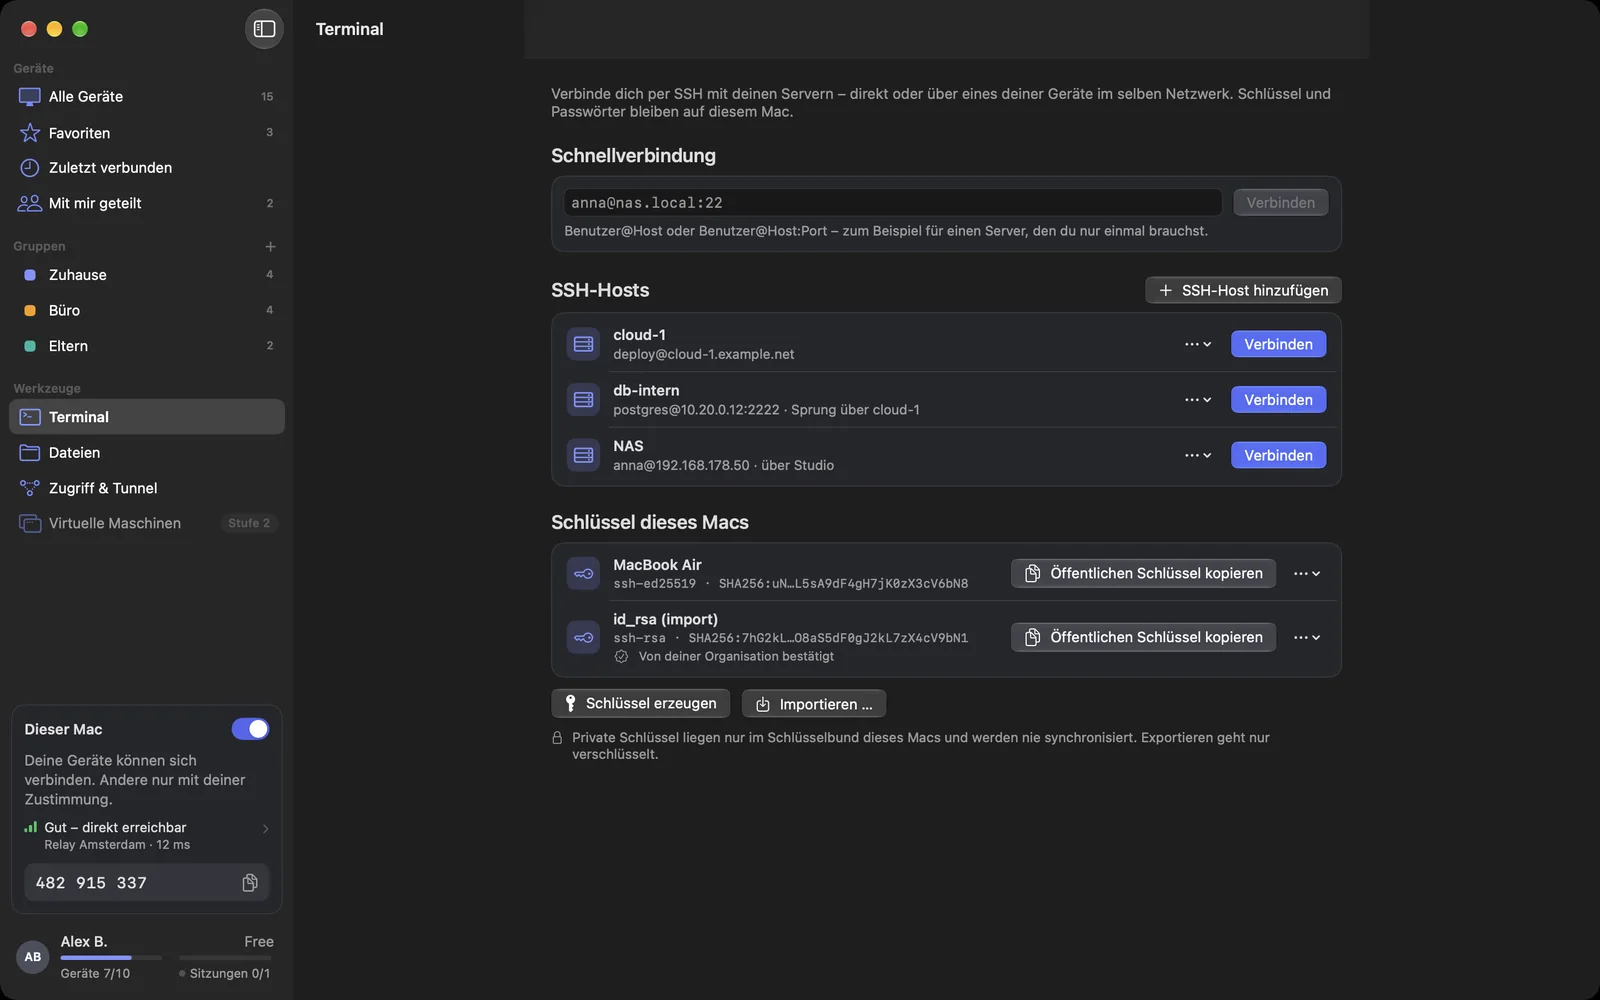
Task: Open Favoriten star icon
Action: coord(30,133)
